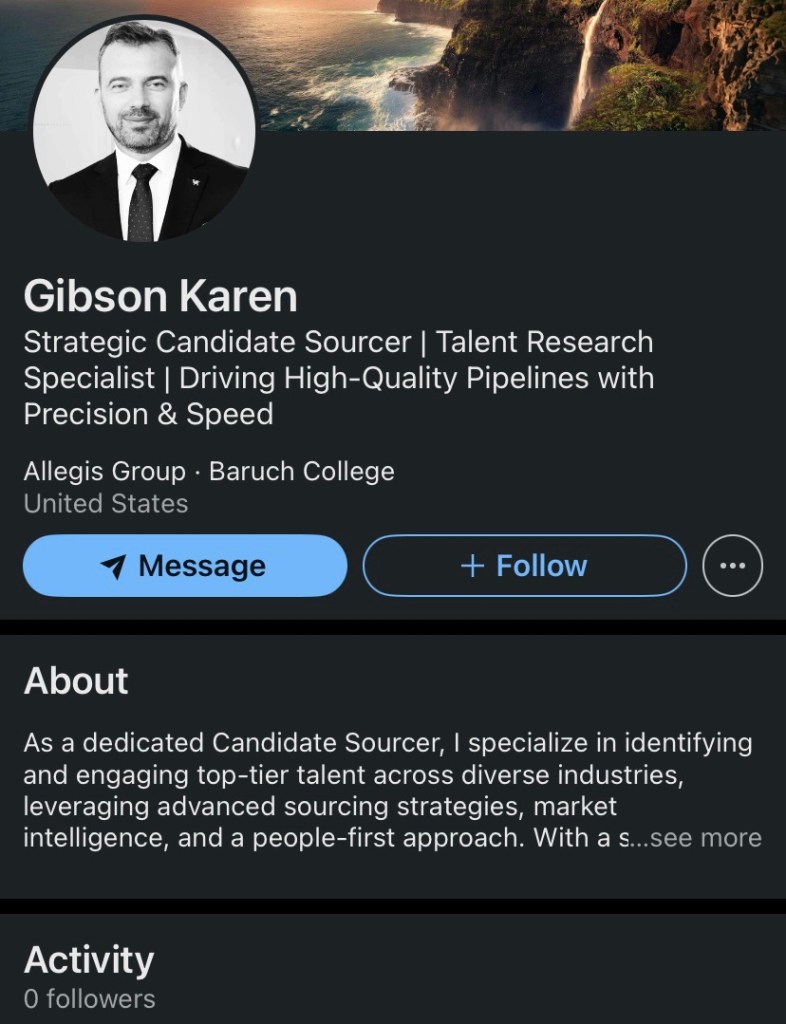Open the Baruch College school link

click(301, 471)
